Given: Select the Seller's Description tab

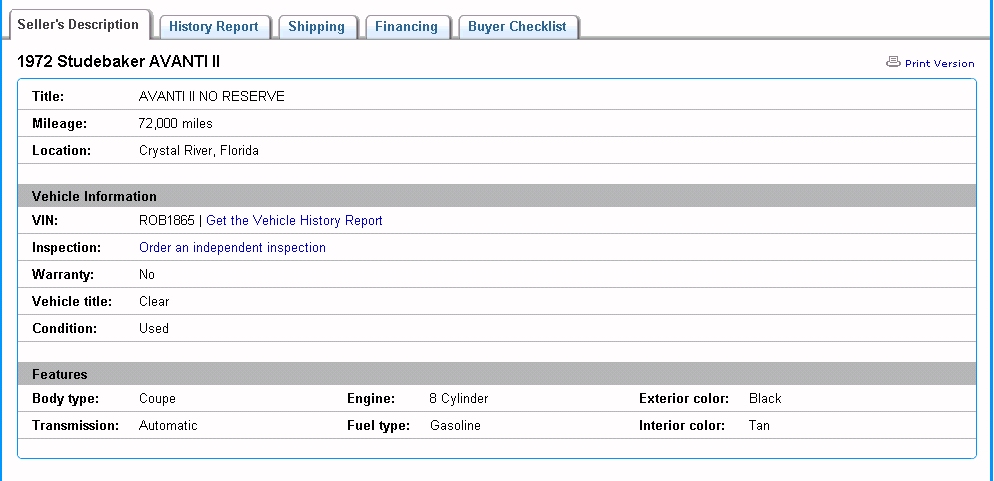Looking at the screenshot, I should click(78, 25).
